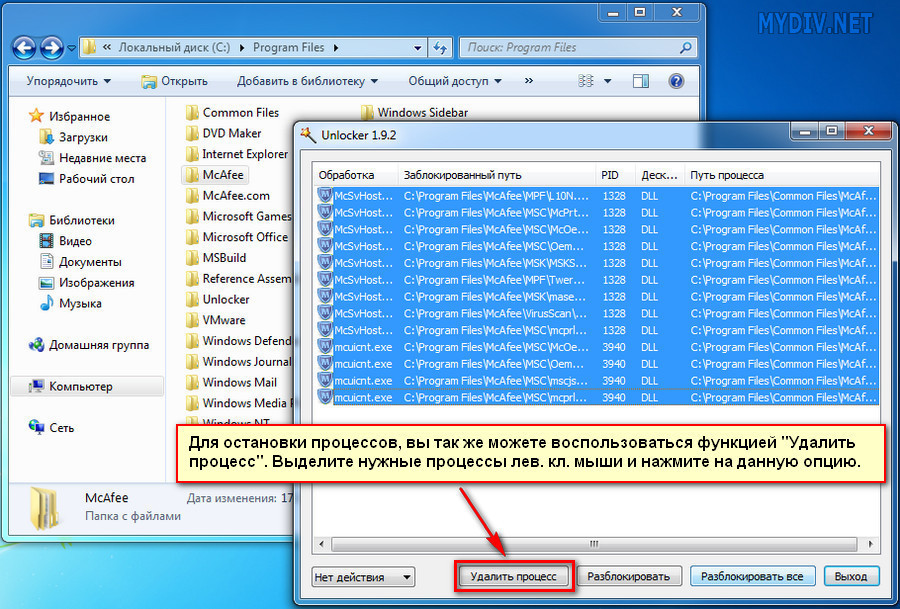
Task: Select the MSBuild folder
Action: 216,258
